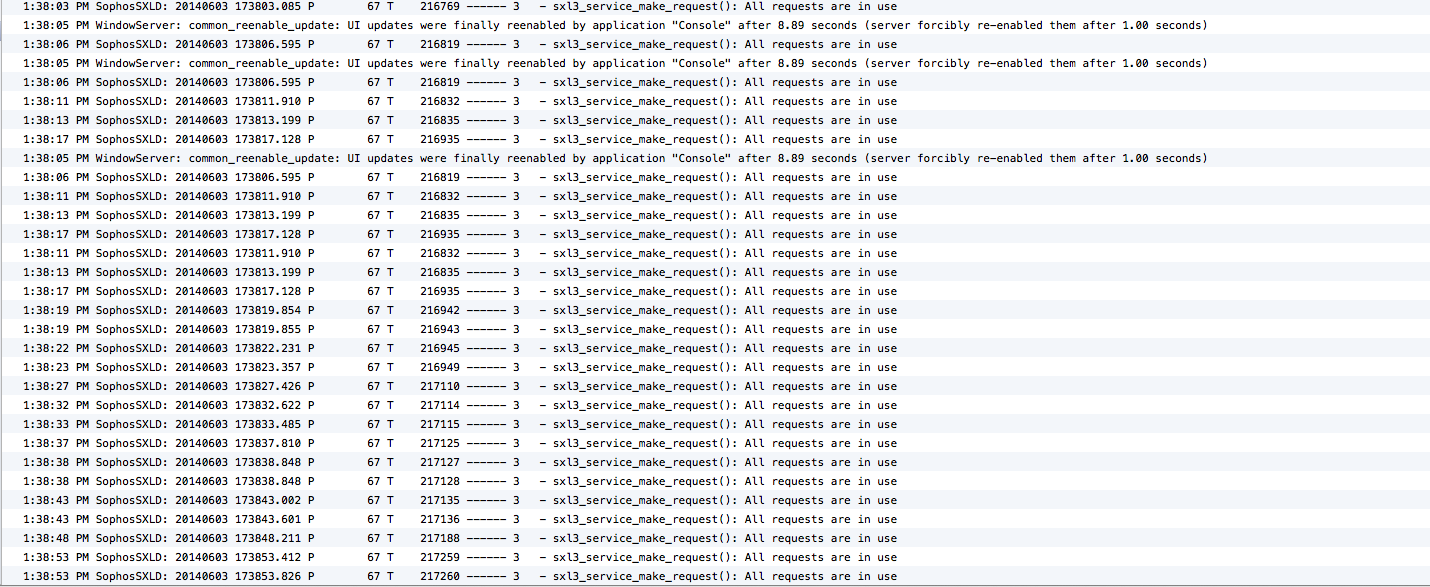Select the log entry numbered 217128
Screen dimensions: 1430x587
[715, 481]
